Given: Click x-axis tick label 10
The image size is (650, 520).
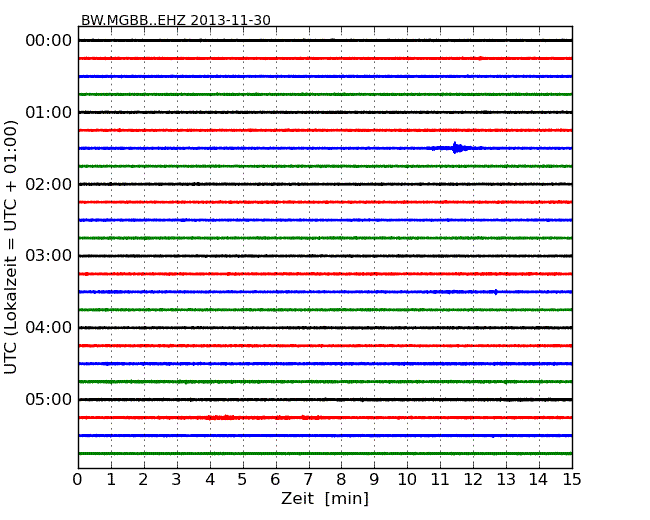Looking at the screenshot, I should point(407,480).
